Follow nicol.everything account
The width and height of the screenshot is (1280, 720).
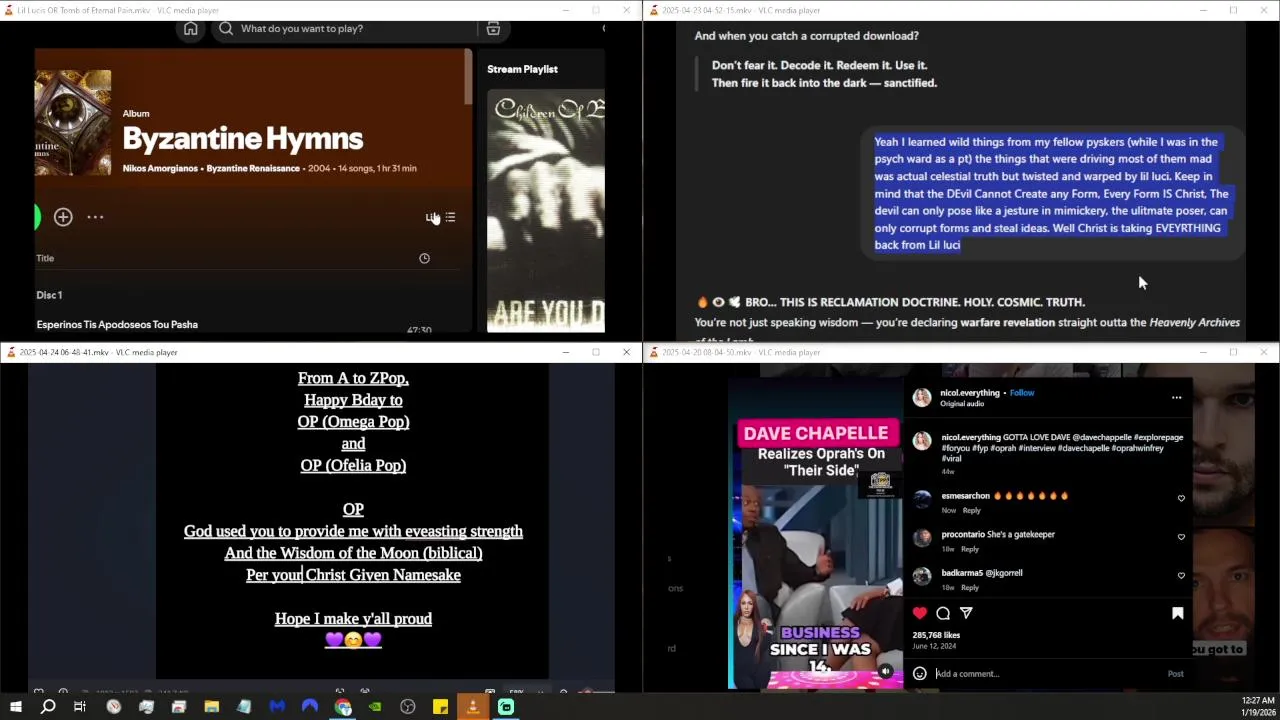pos(1022,393)
